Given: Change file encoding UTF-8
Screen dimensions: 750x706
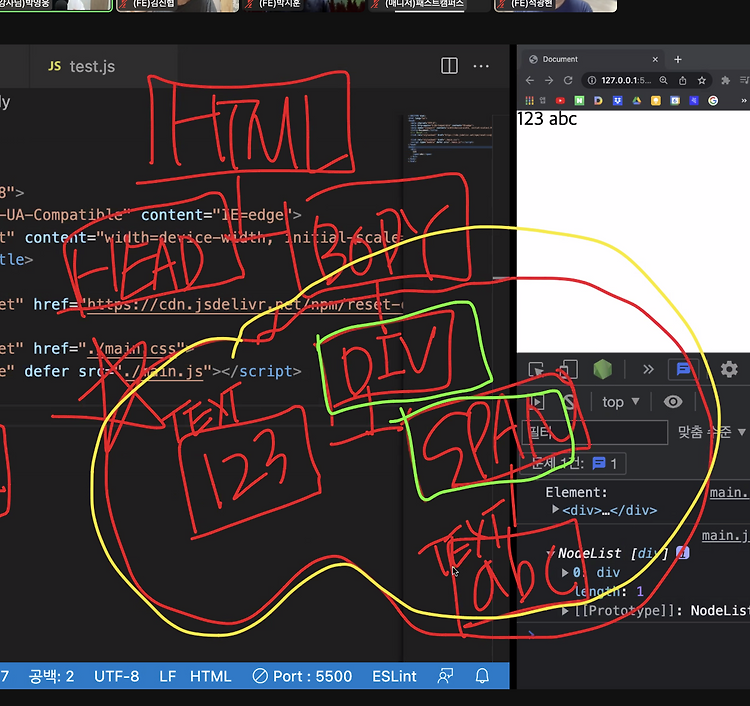Looking at the screenshot, I should click(116, 676).
